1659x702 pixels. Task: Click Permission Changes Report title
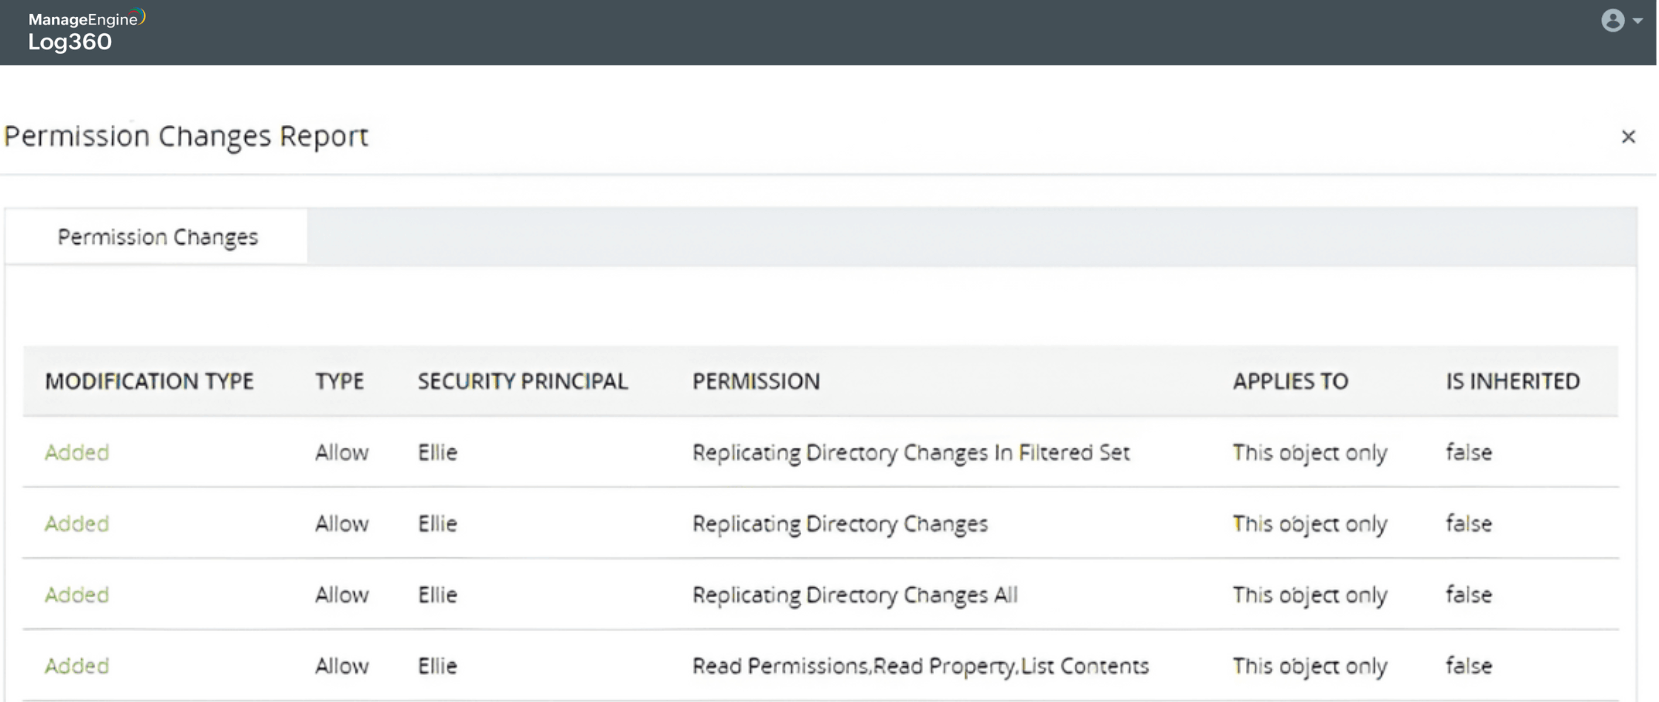186,136
